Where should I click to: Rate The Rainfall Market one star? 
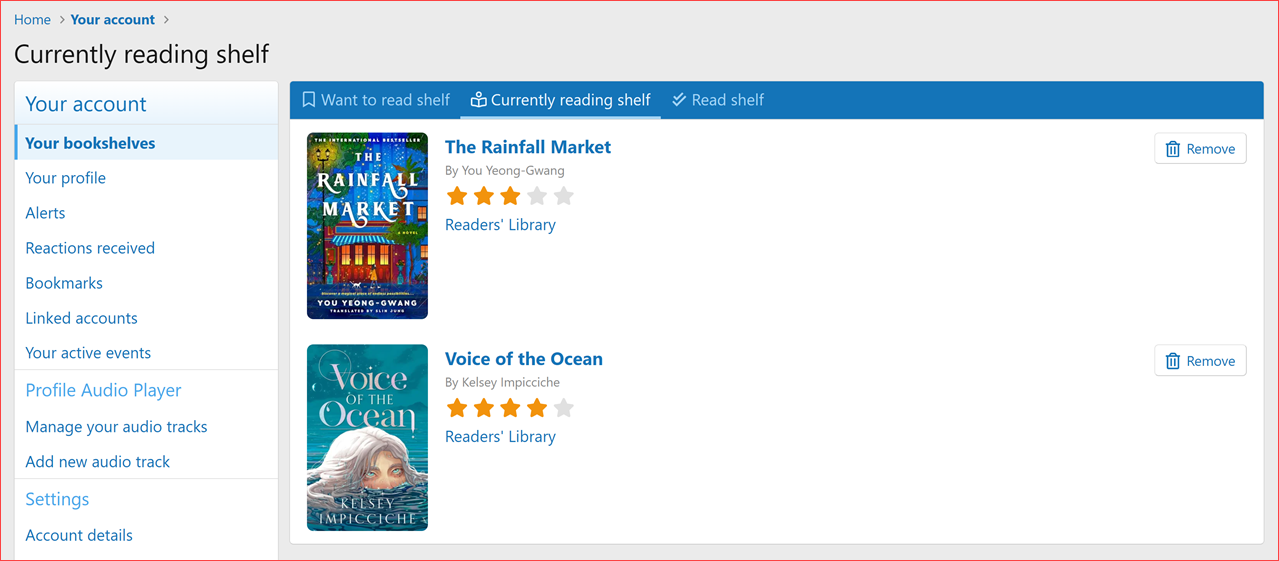pyautogui.click(x=457, y=196)
